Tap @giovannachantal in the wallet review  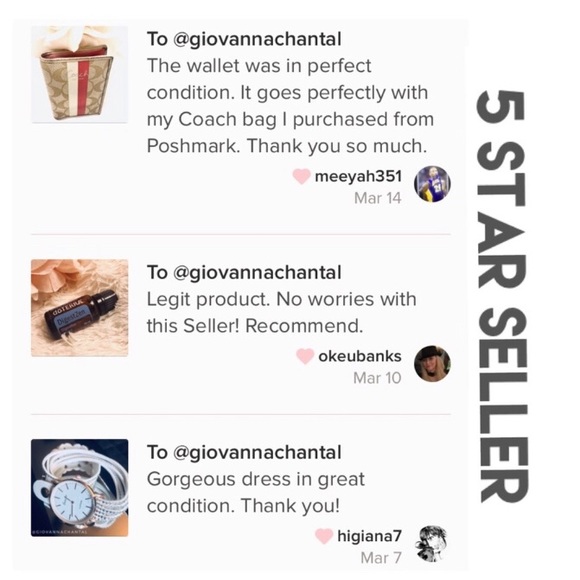coord(257,39)
